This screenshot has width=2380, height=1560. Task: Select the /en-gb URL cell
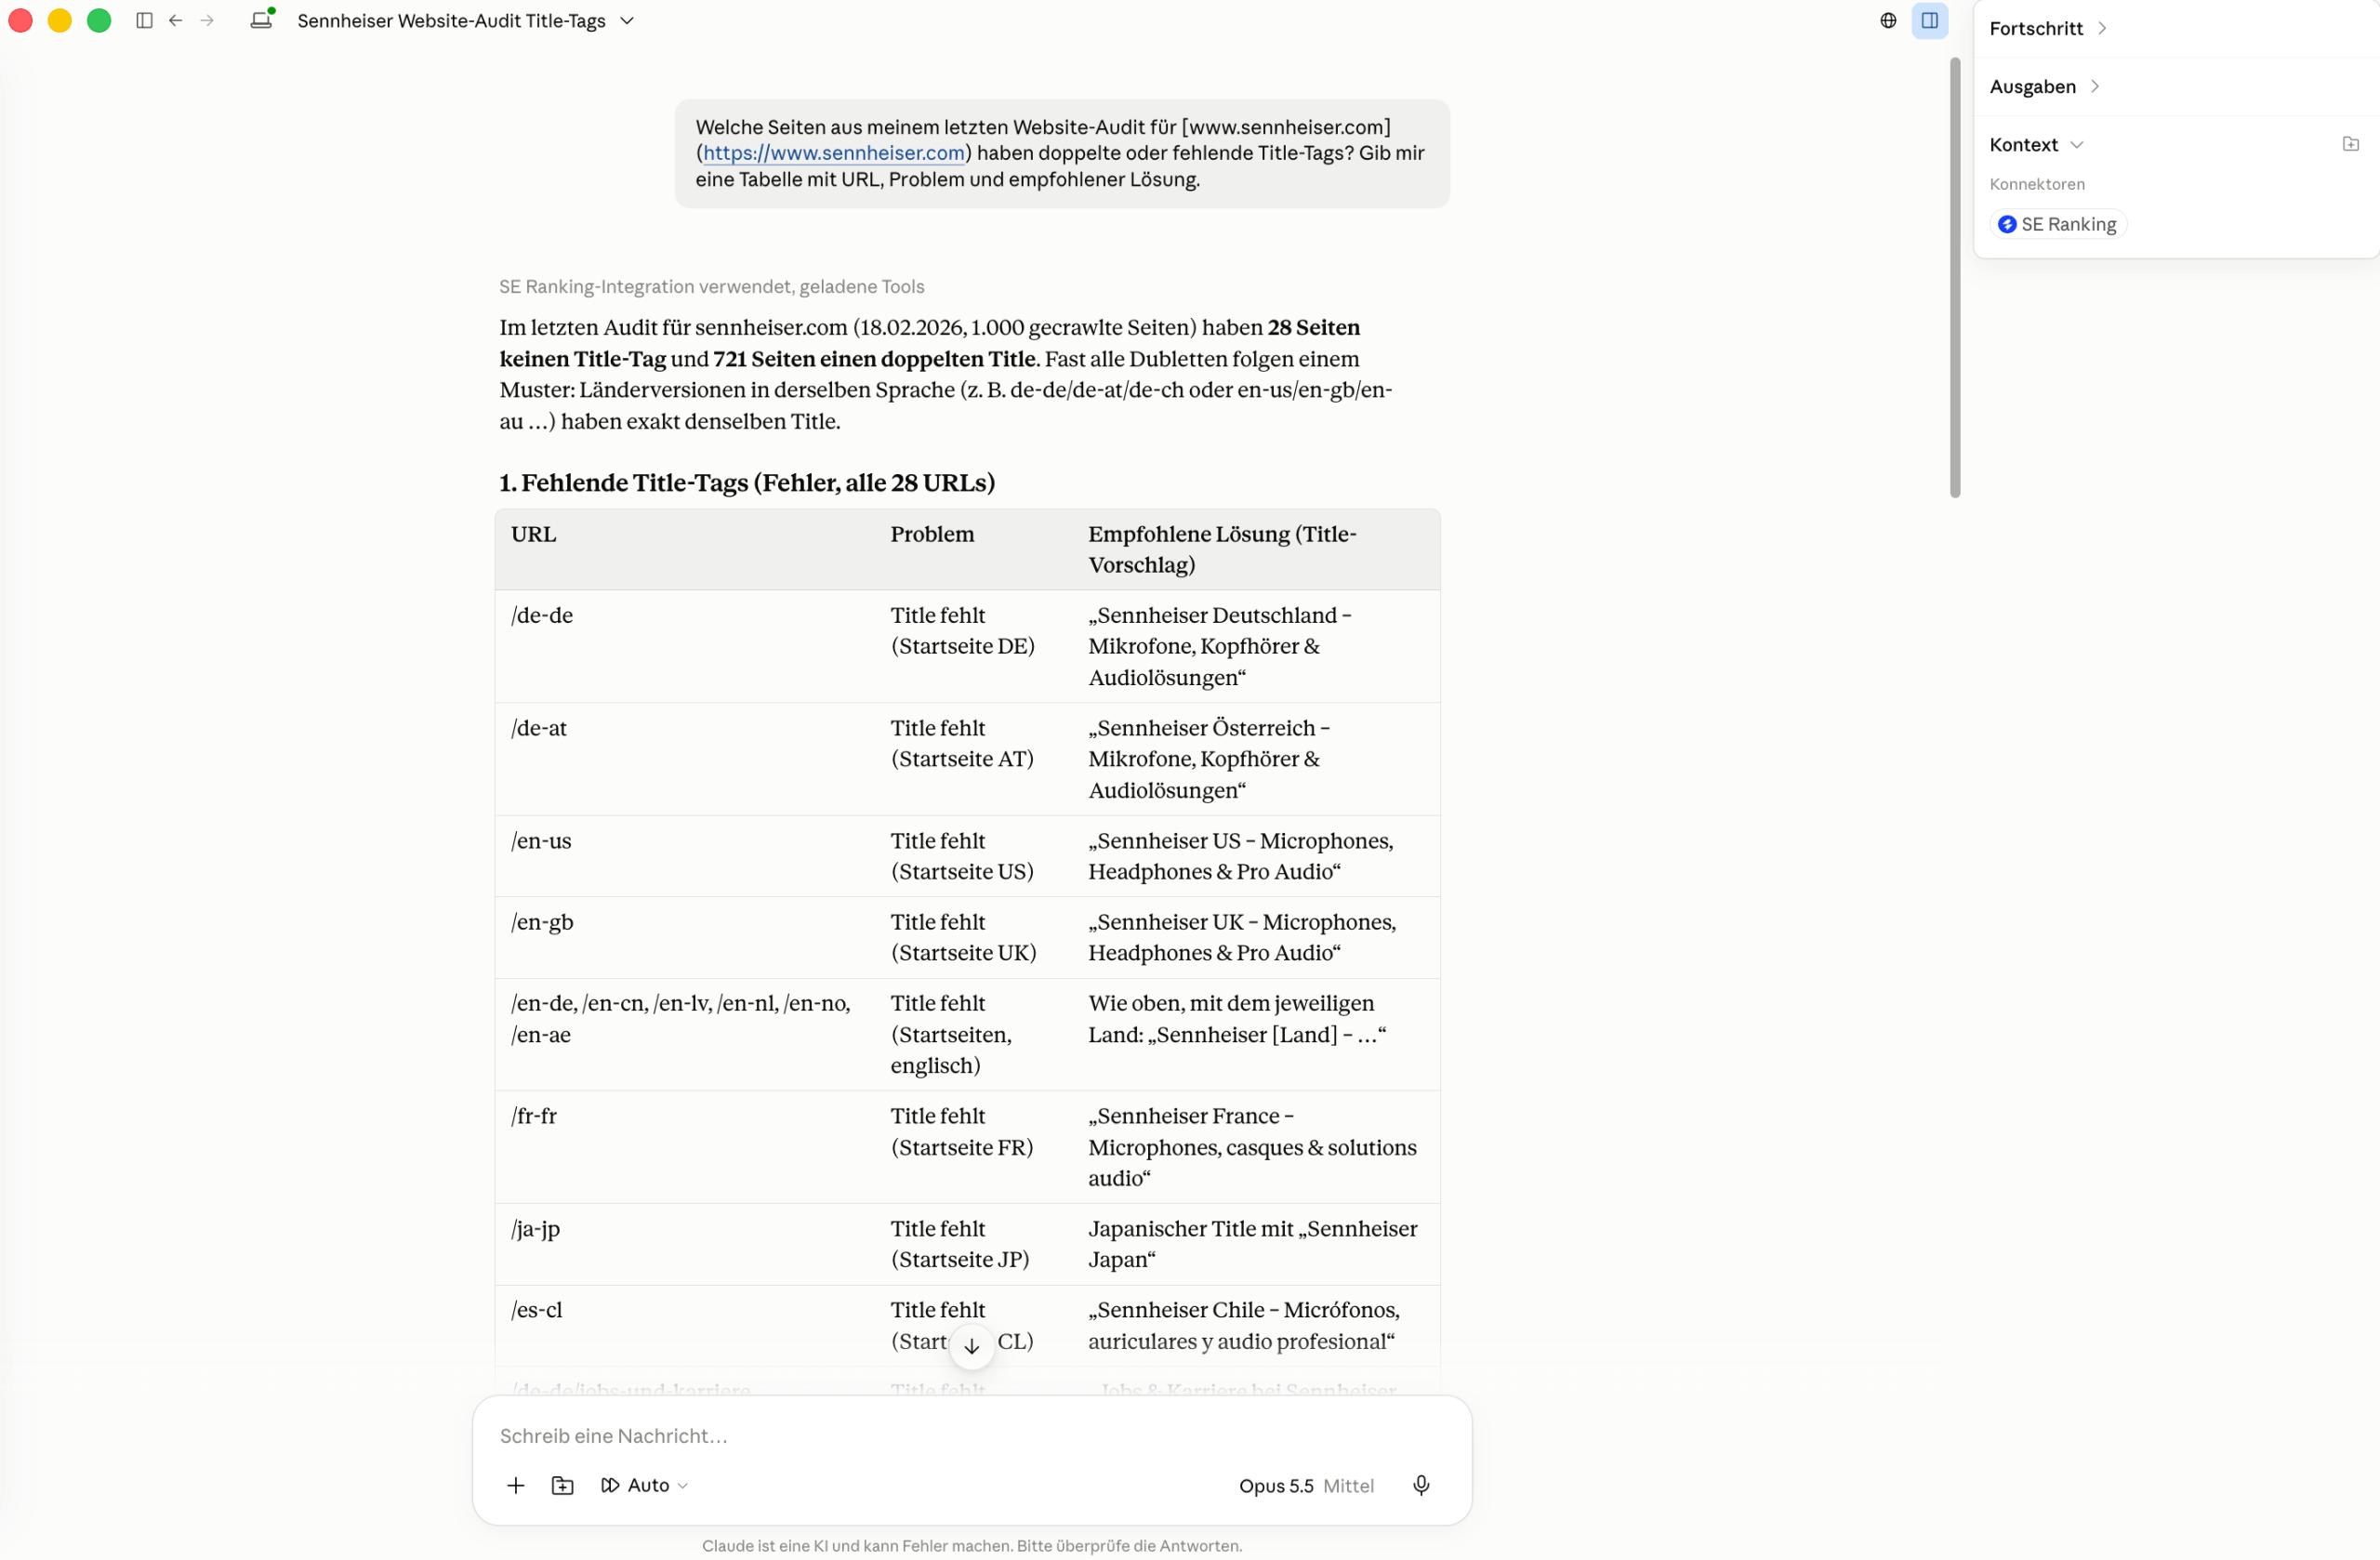click(x=685, y=938)
